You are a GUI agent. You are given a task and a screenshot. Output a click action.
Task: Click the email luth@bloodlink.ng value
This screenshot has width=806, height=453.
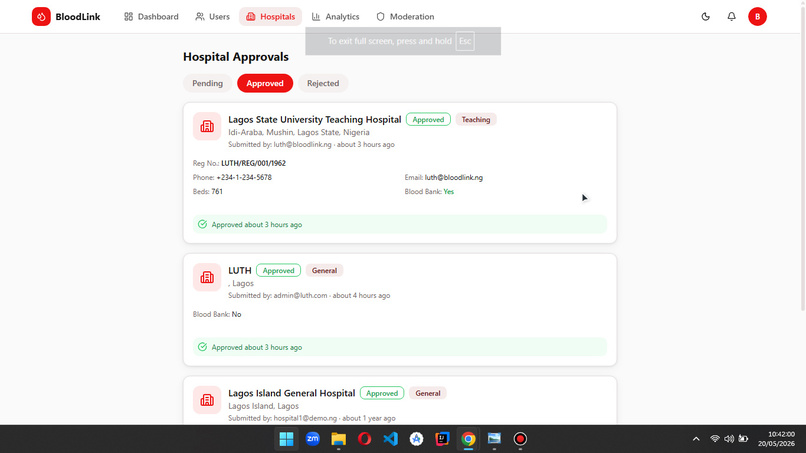click(x=454, y=177)
